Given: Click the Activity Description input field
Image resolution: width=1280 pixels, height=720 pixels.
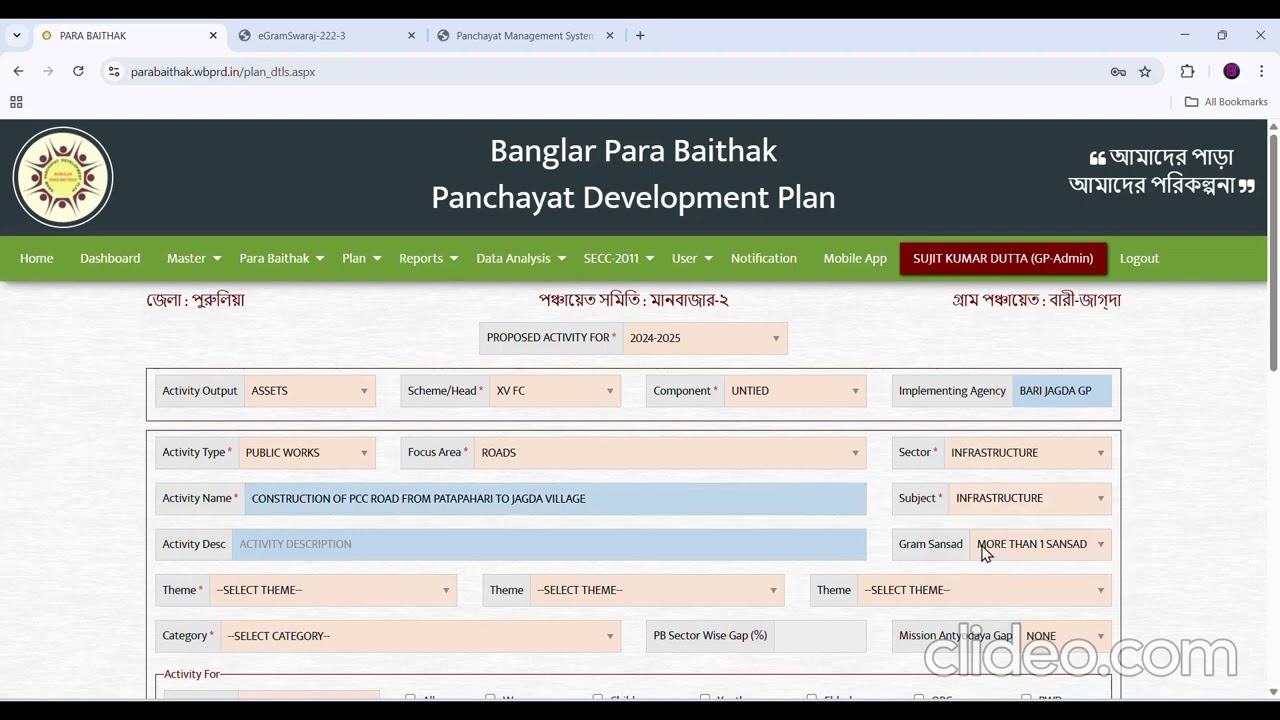Looking at the screenshot, I should 549,544.
